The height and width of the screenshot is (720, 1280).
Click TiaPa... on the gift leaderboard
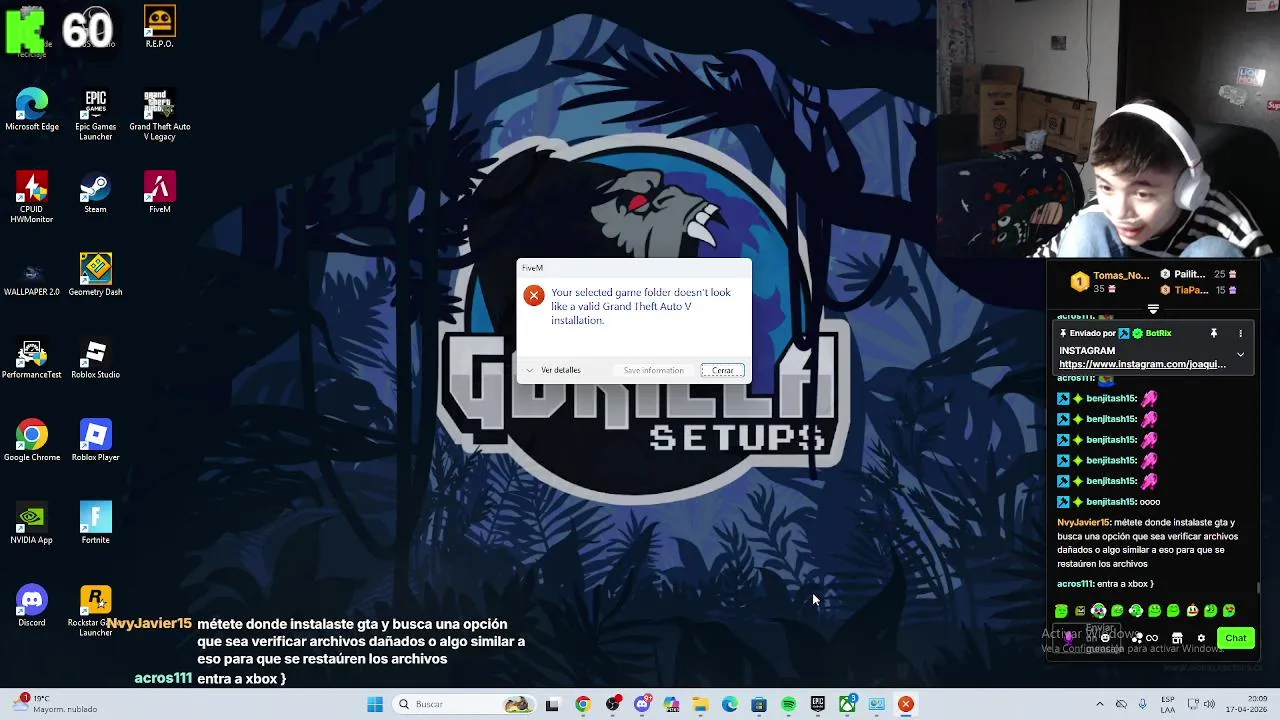point(1190,290)
